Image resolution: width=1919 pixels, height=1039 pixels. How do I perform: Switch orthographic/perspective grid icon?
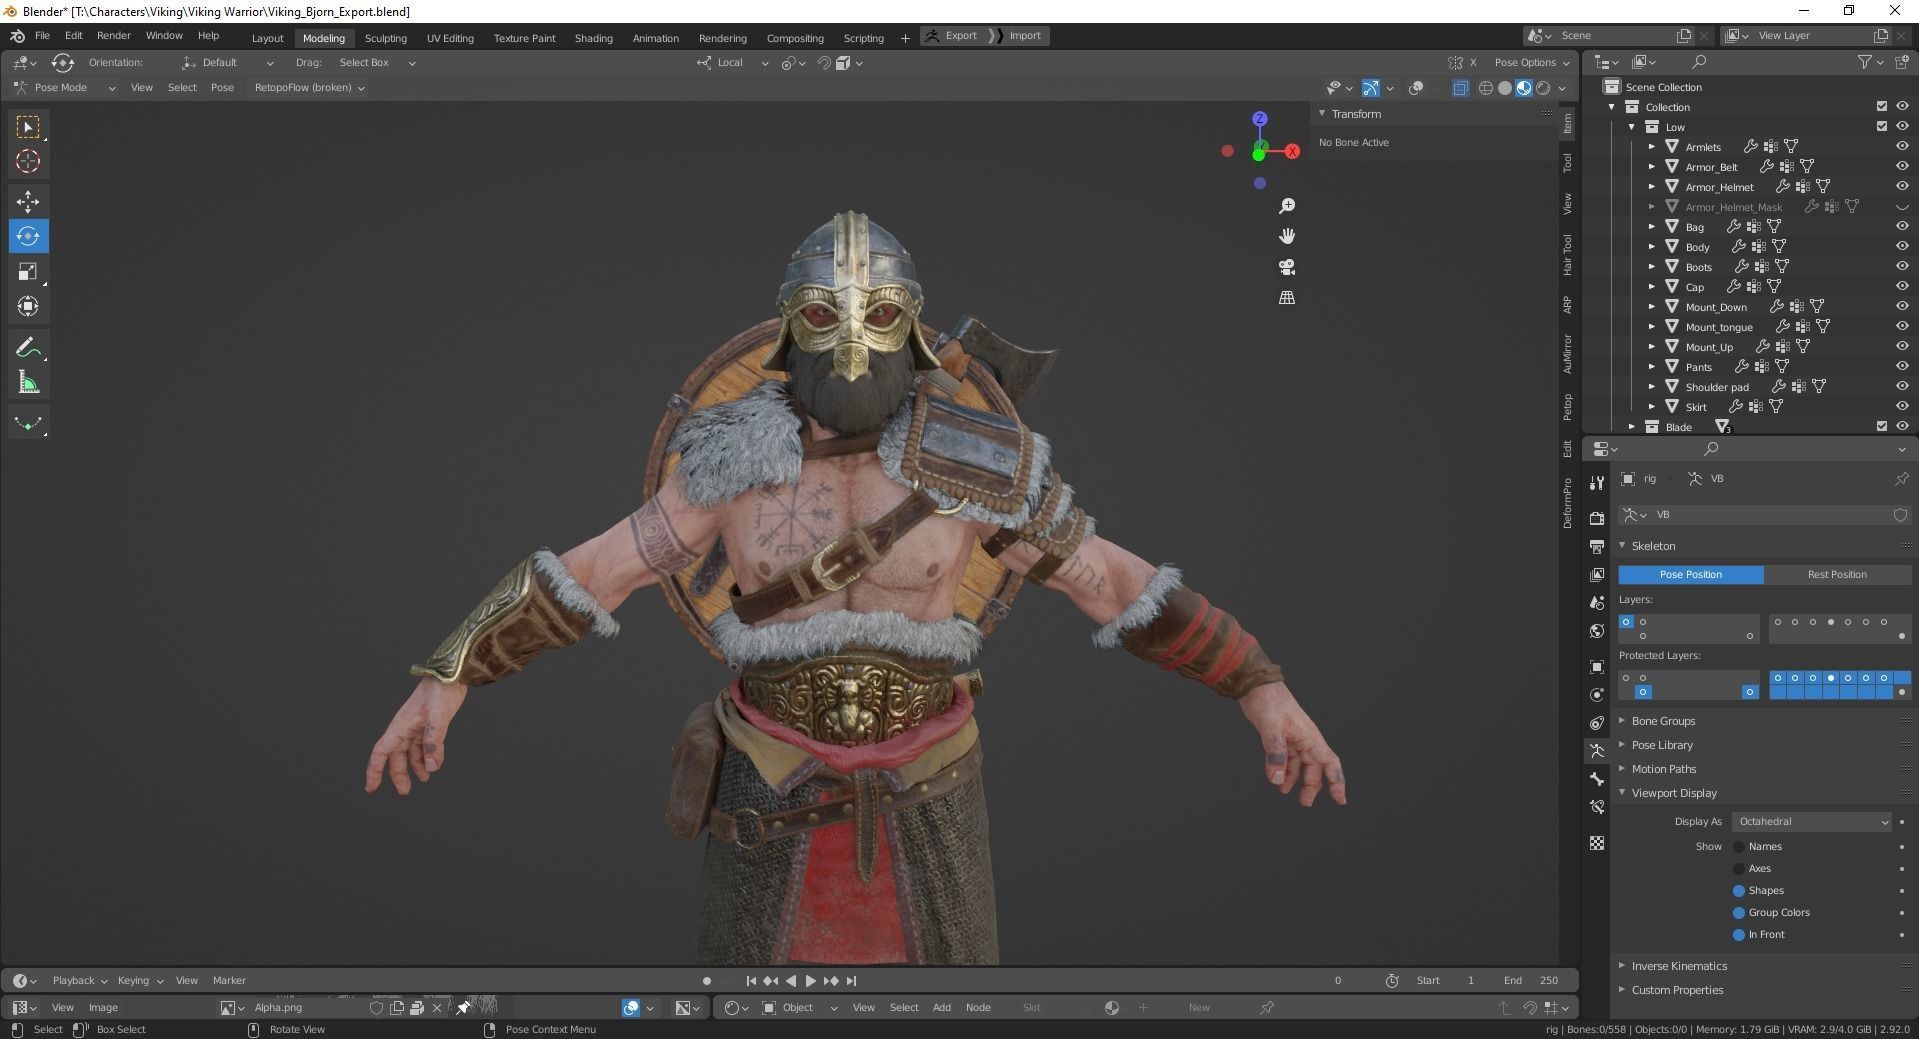[x=1287, y=298]
